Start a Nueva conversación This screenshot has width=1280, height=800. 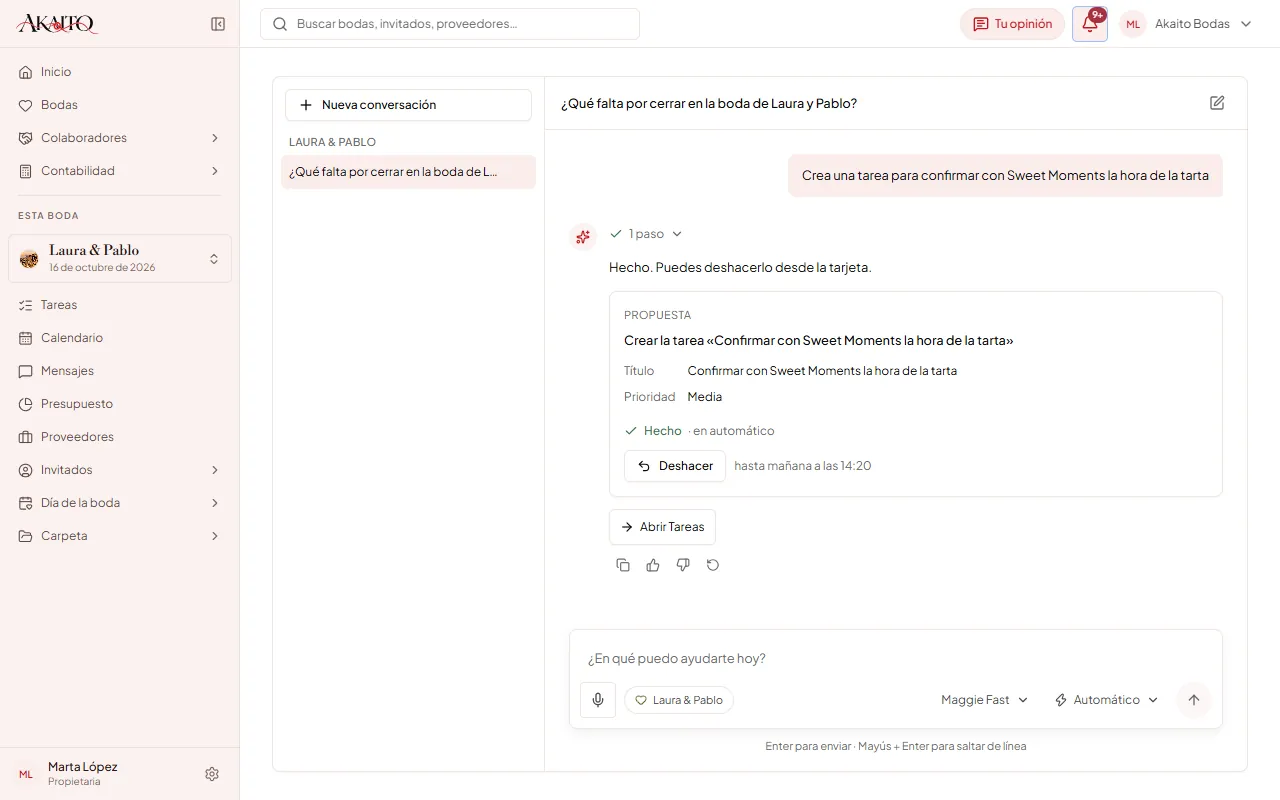[408, 105]
